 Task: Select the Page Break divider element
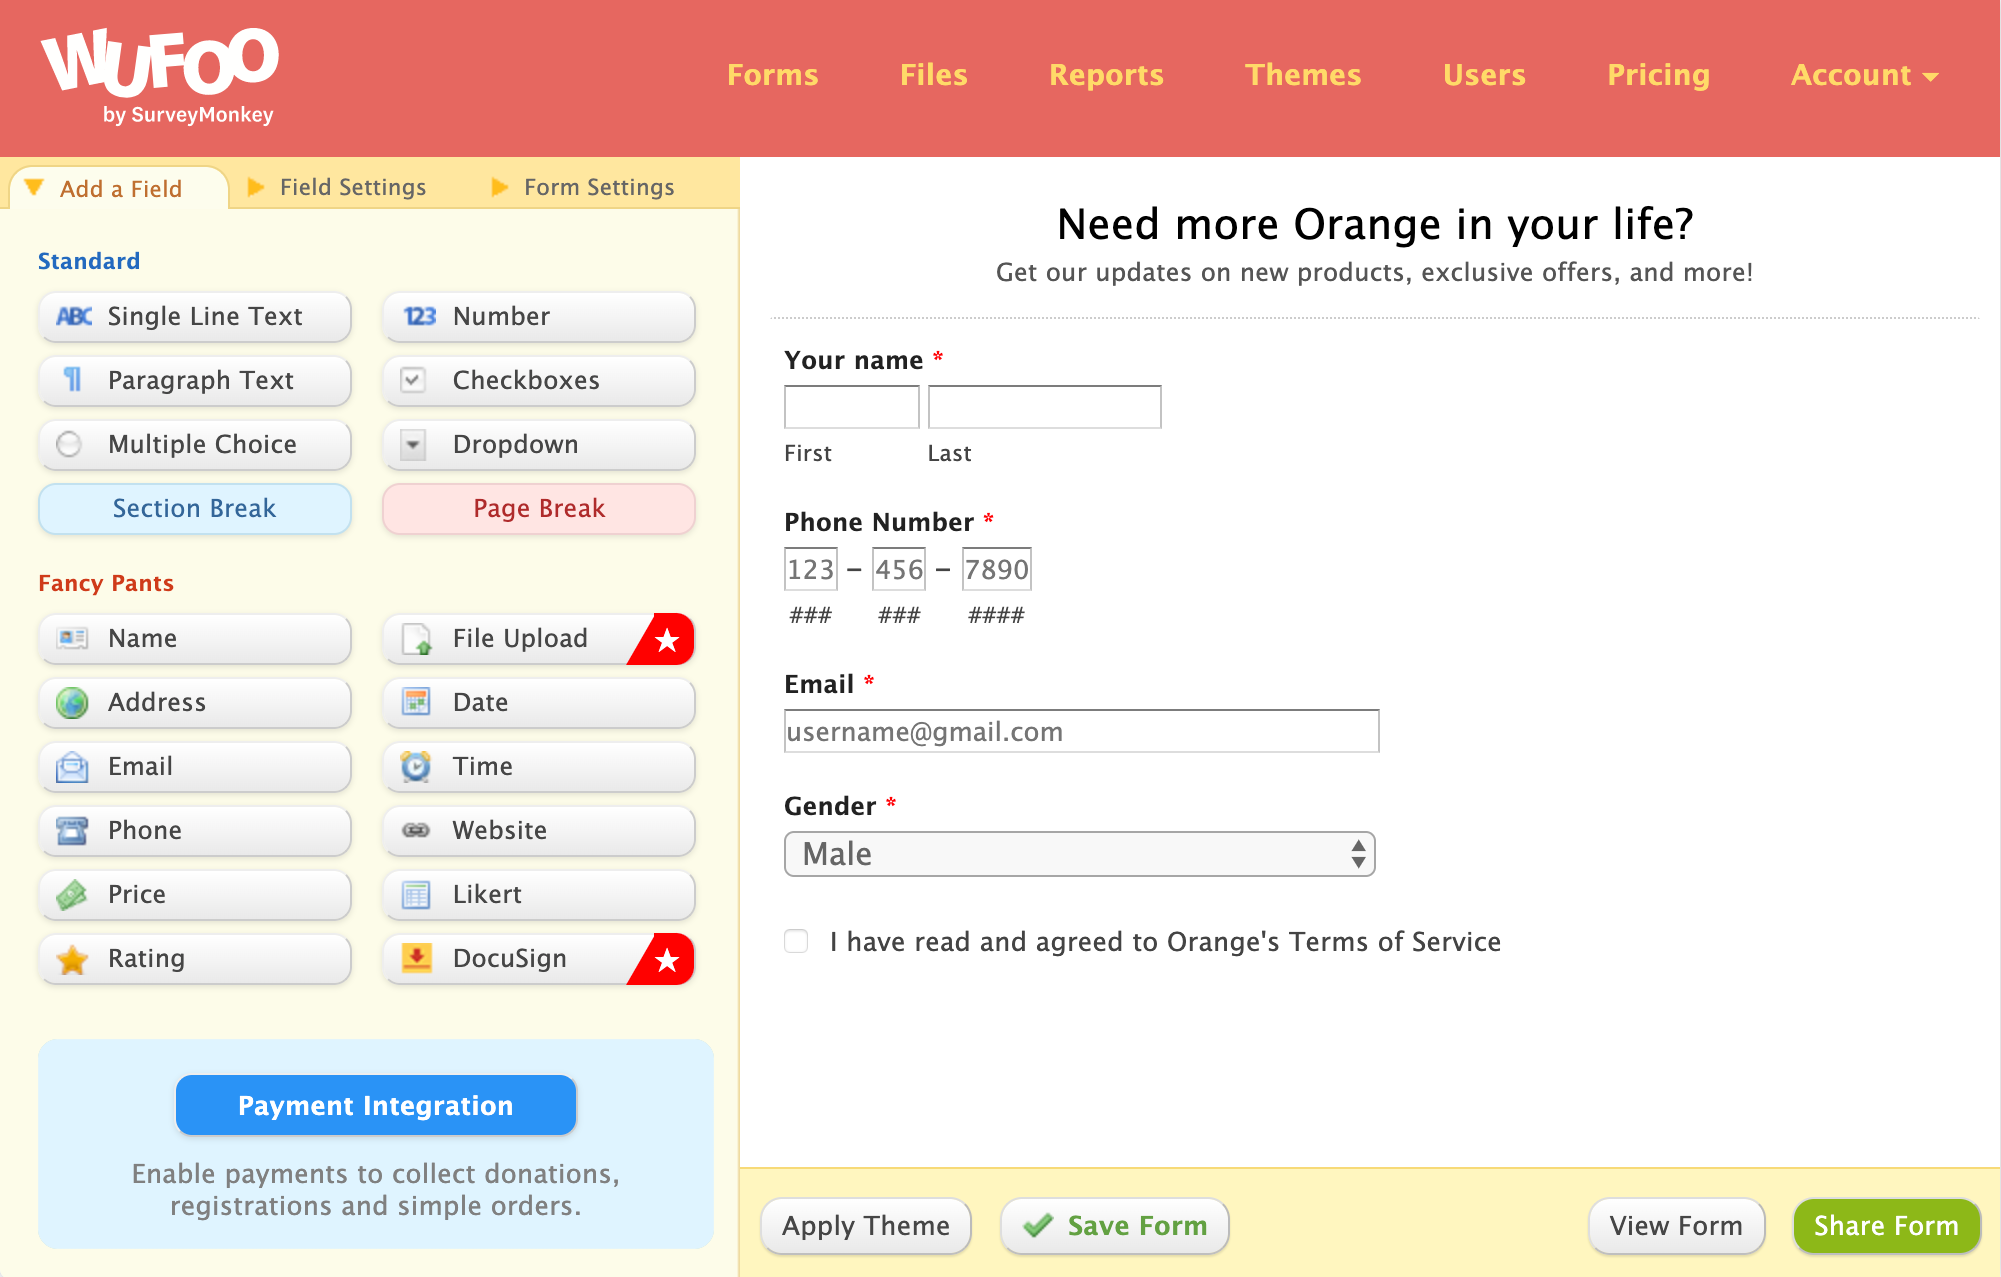tap(538, 509)
